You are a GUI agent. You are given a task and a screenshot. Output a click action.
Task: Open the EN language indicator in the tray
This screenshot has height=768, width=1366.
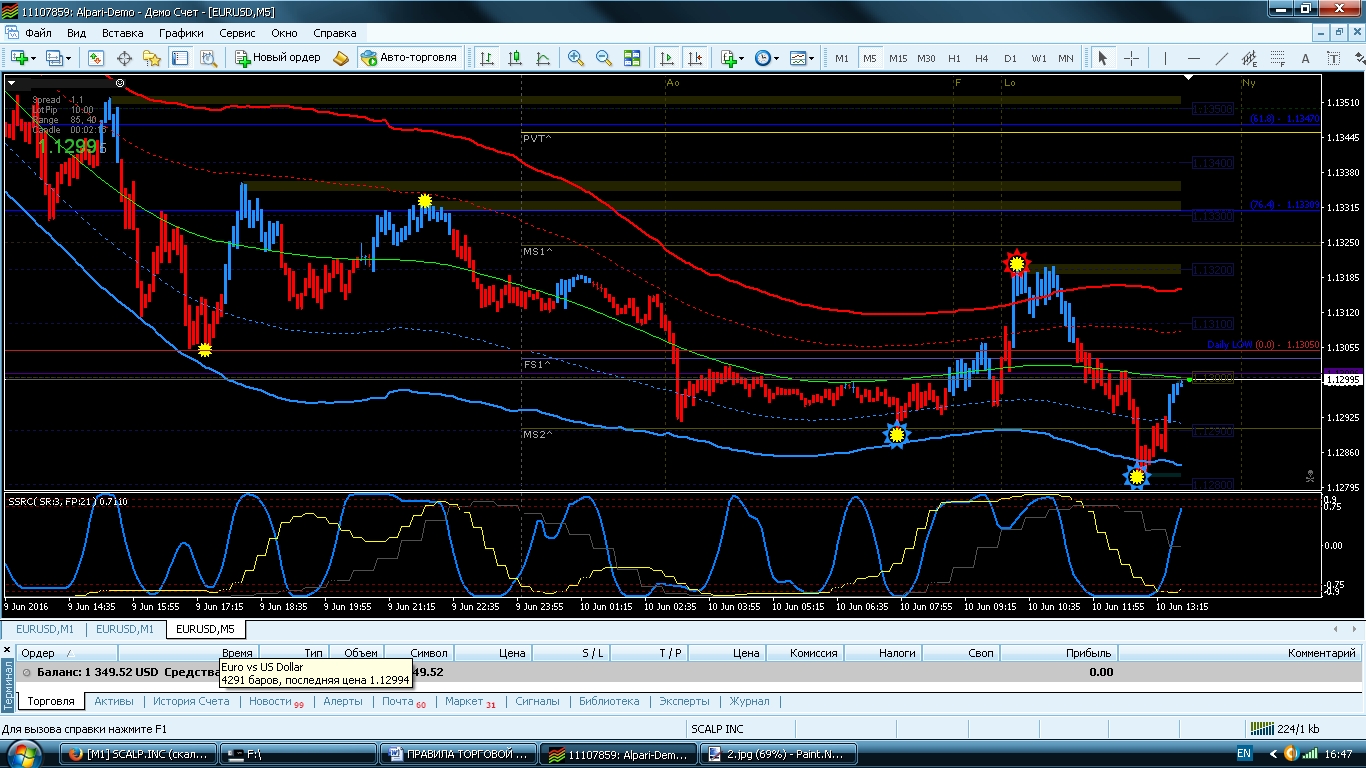coord(1244,753)
